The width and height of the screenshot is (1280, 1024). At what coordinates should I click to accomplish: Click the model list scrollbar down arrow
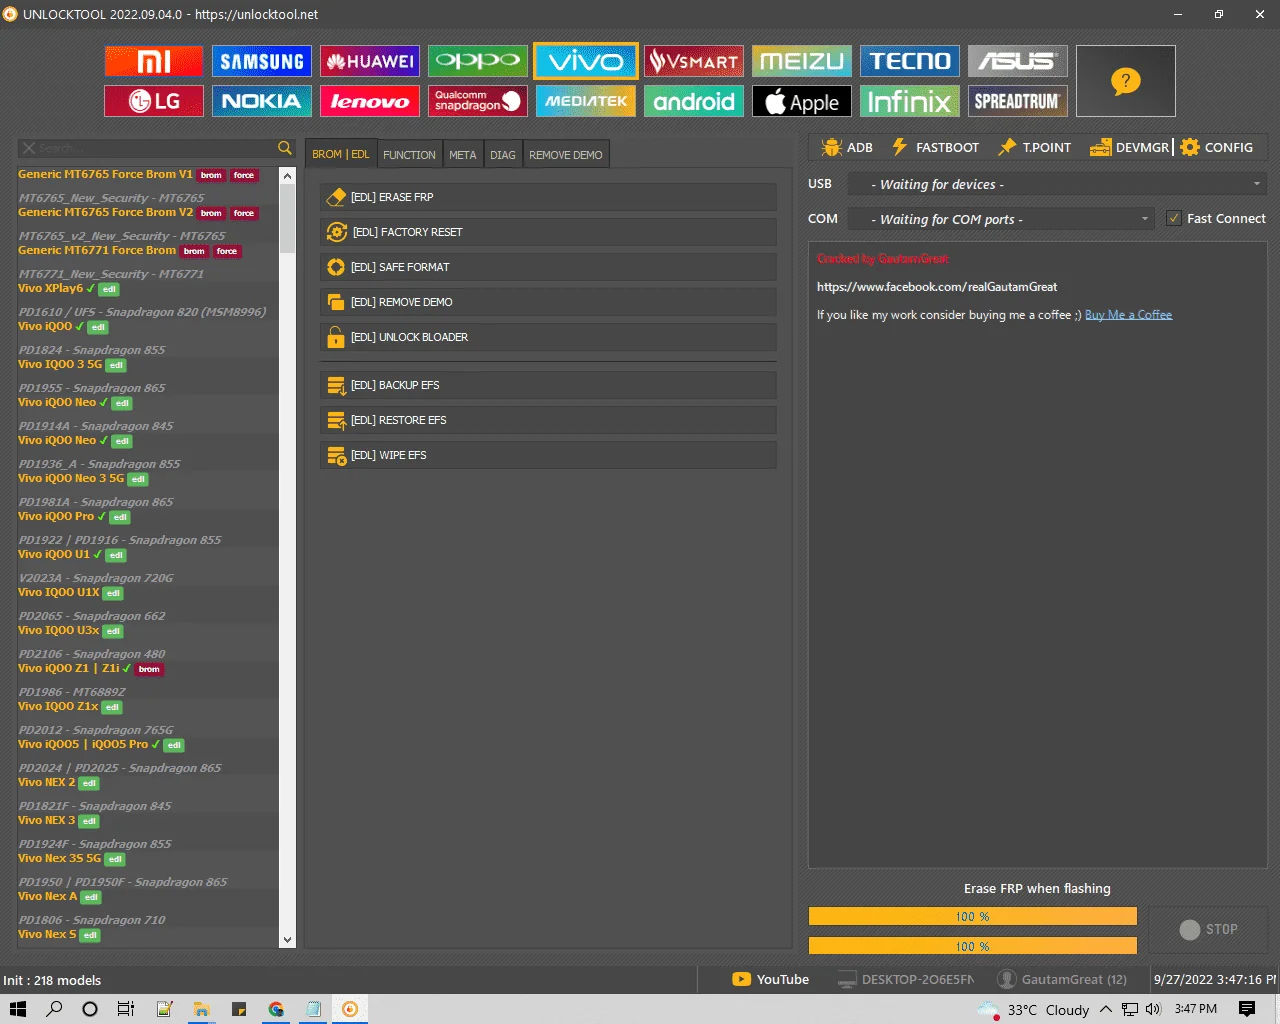coord(288,940)
